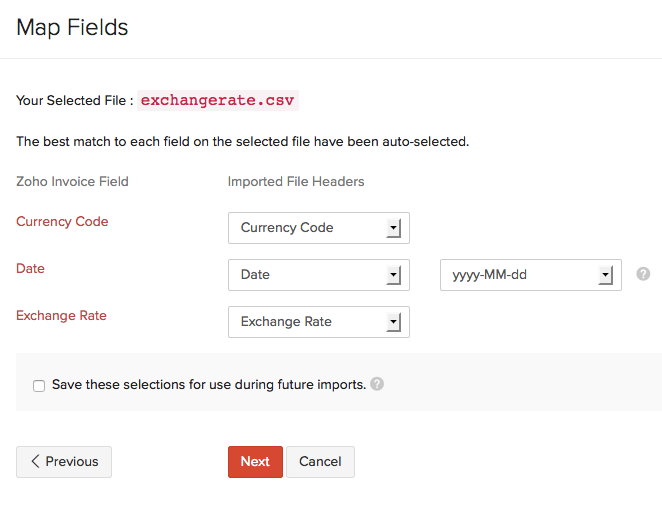Open the Currency Code header dropdown

coord(318,228)
